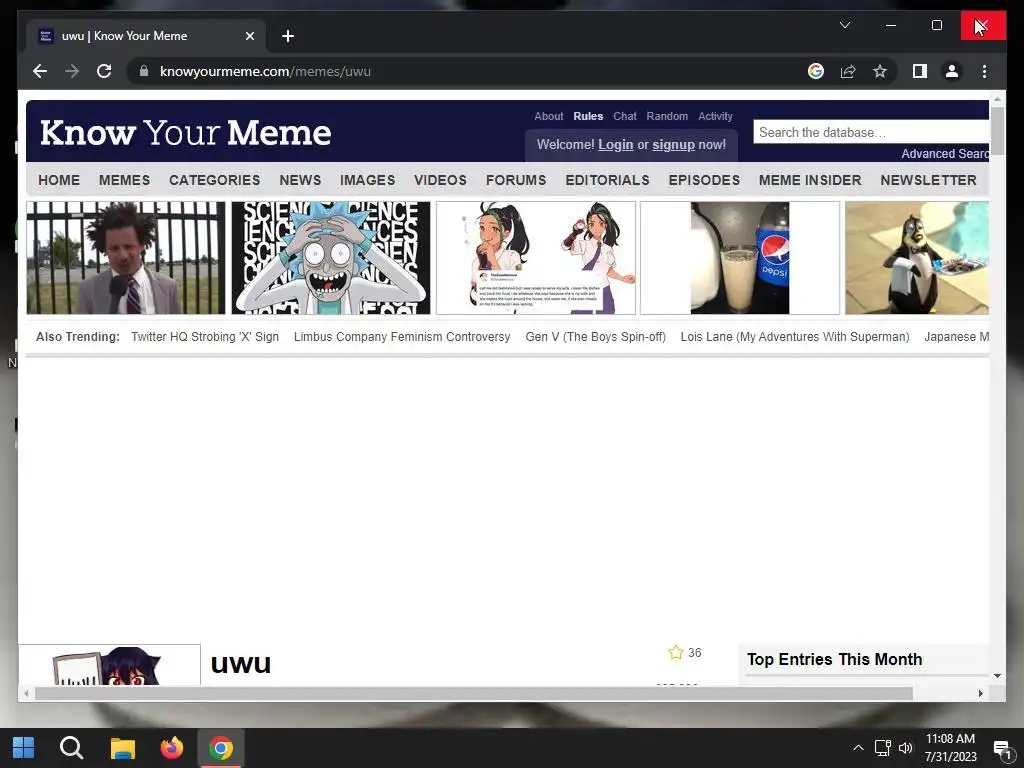
Task: Open the NEWSLETTER menu item
Action: 928,180
